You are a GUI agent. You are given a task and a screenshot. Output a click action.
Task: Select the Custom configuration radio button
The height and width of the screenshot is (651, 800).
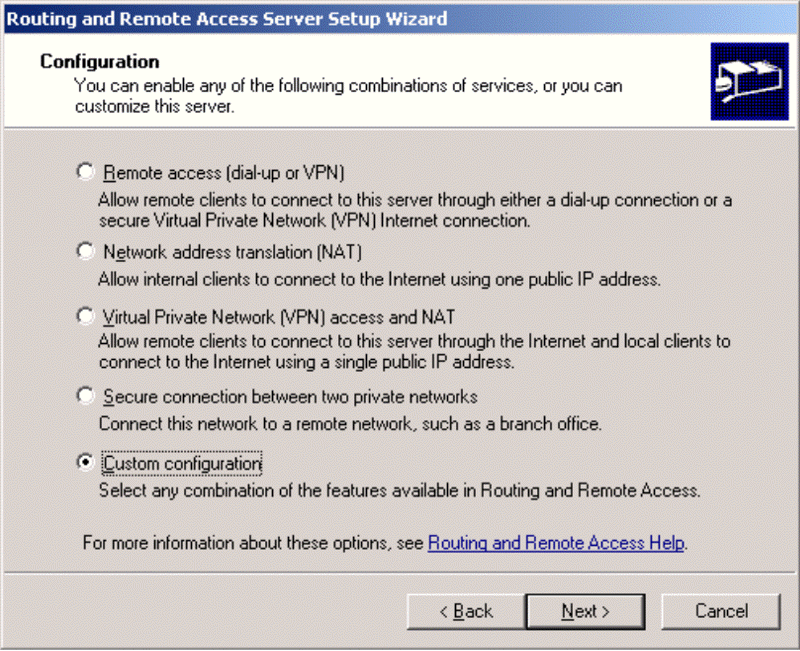click(86, 462)
